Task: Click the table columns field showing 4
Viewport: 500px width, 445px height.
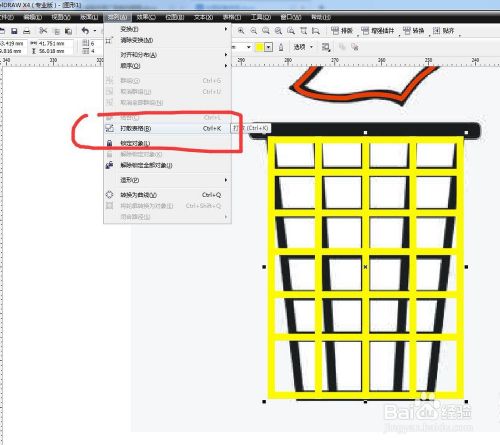Action: pyautogui.click(x=96, y=51)
